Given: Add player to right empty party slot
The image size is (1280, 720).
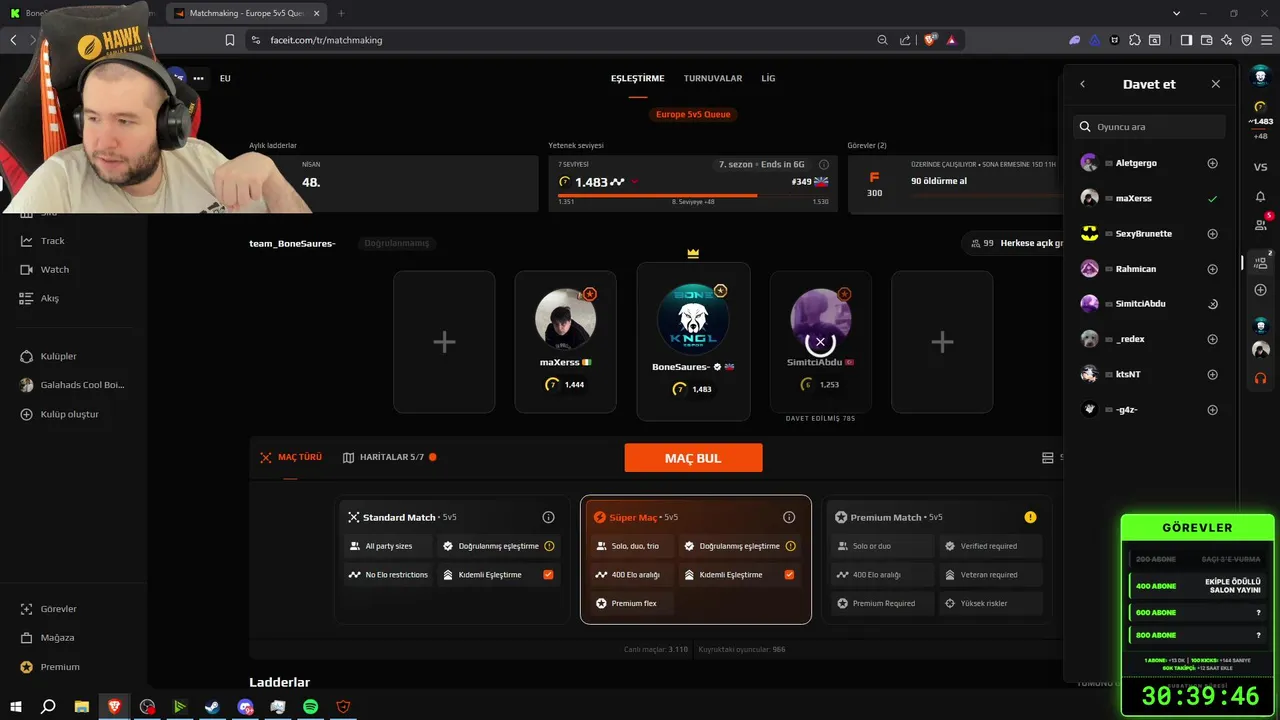Looking at the screenshot, I should pyautogui.click(x=942, y=342).
